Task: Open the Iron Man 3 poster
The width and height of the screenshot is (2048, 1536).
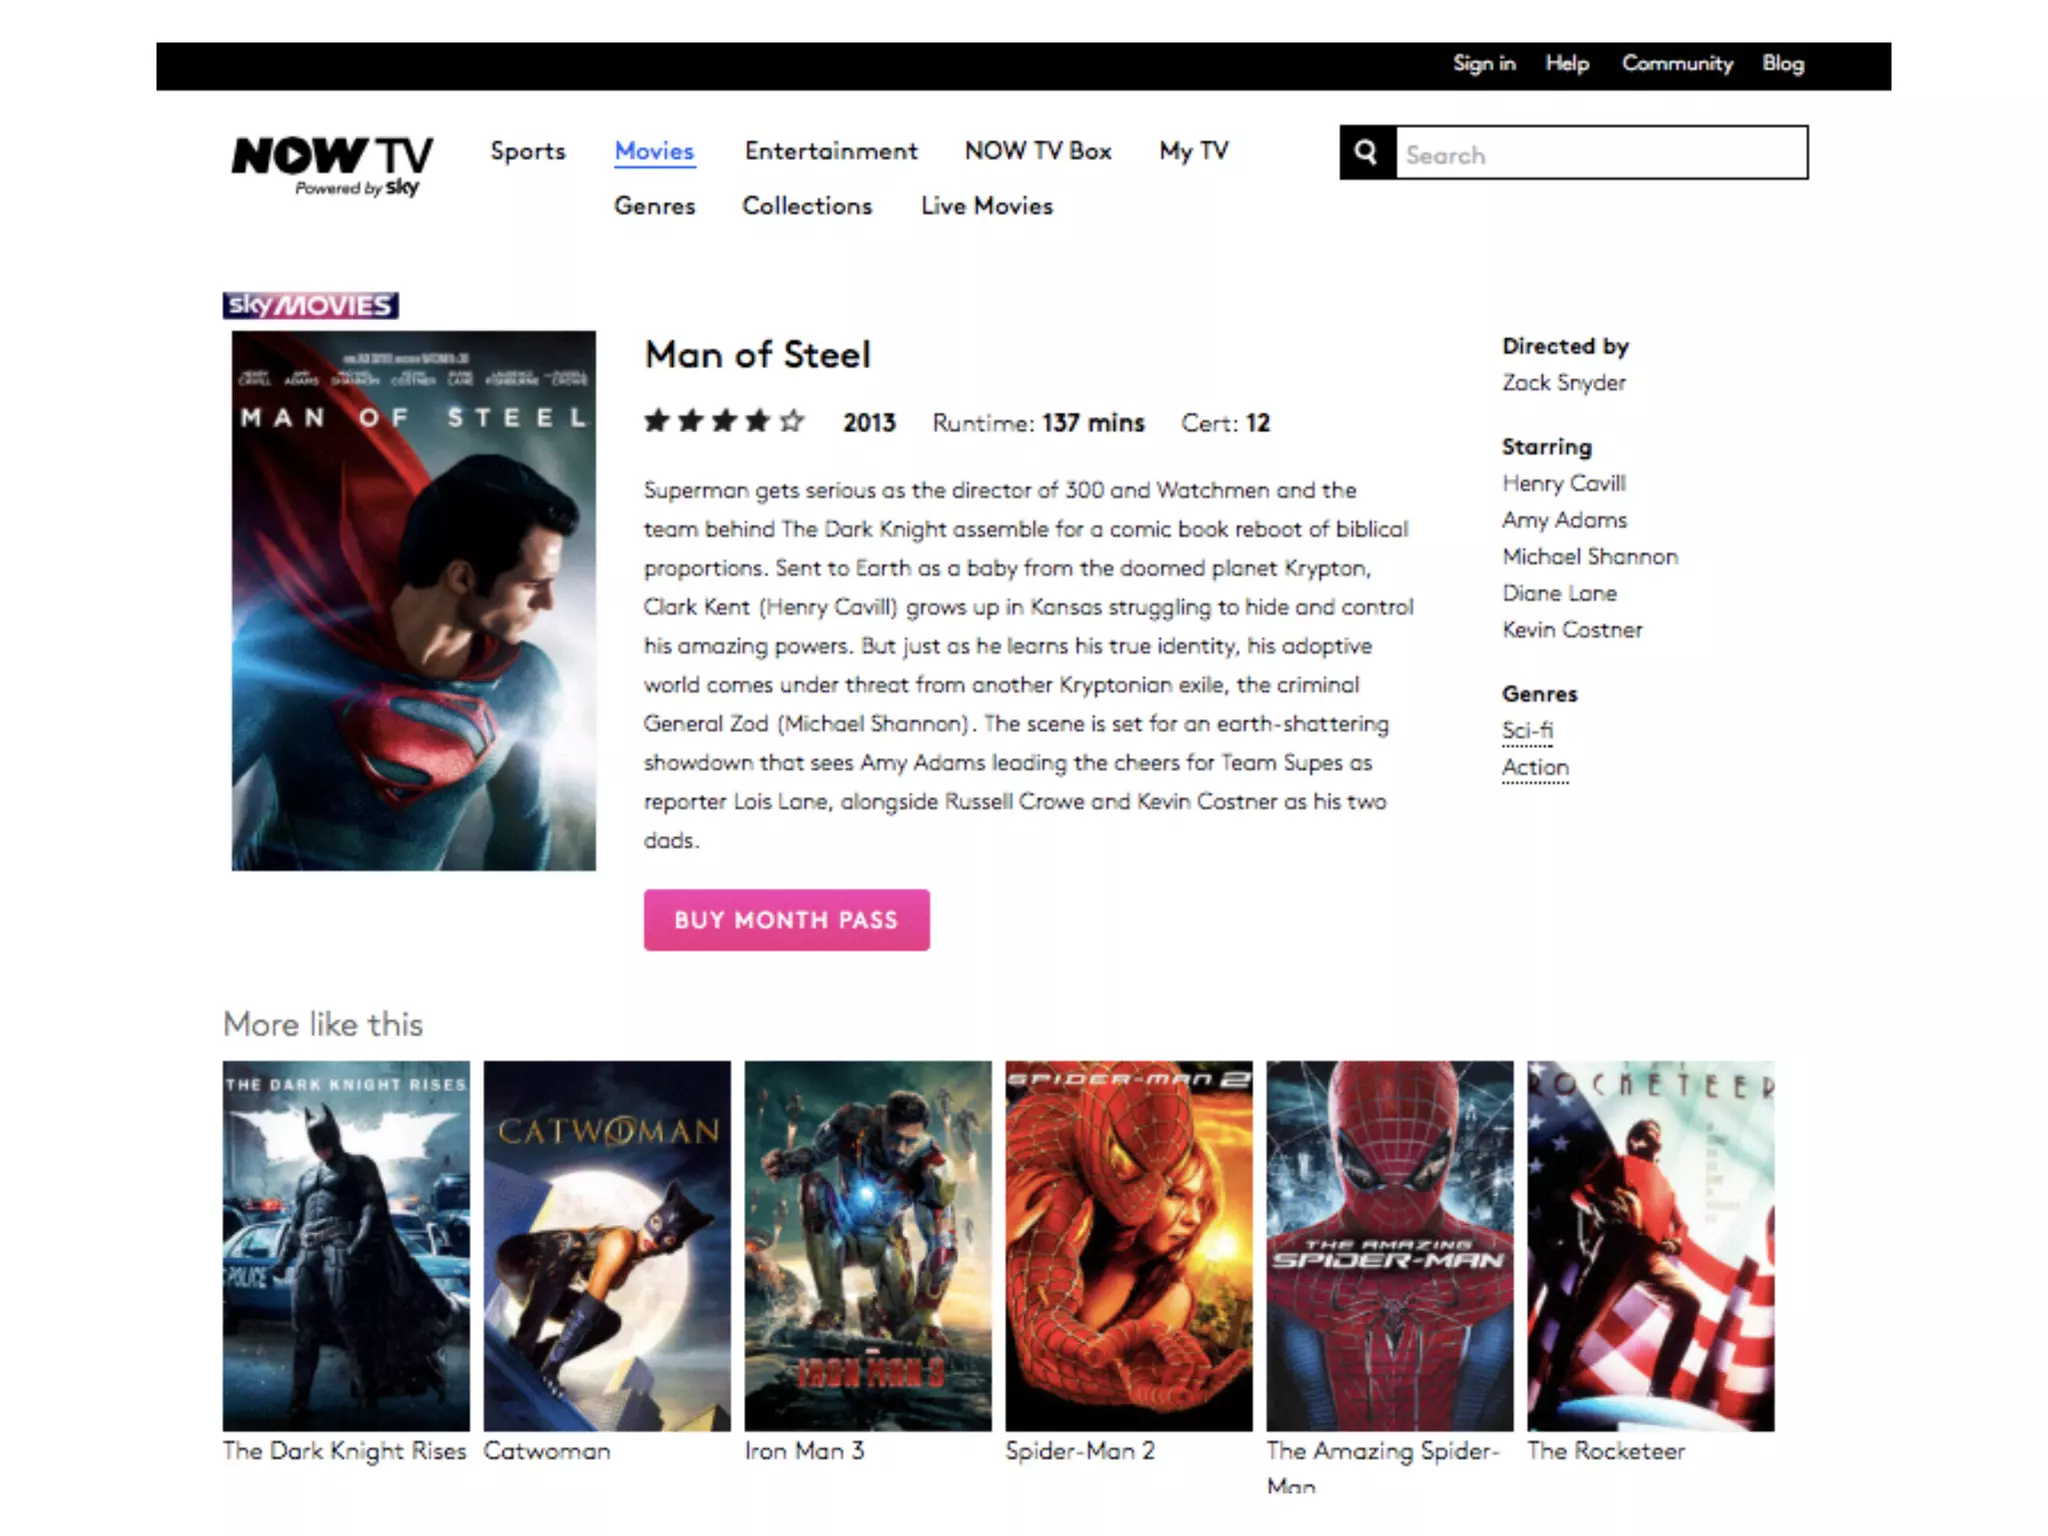Action: coord(868,1245)
